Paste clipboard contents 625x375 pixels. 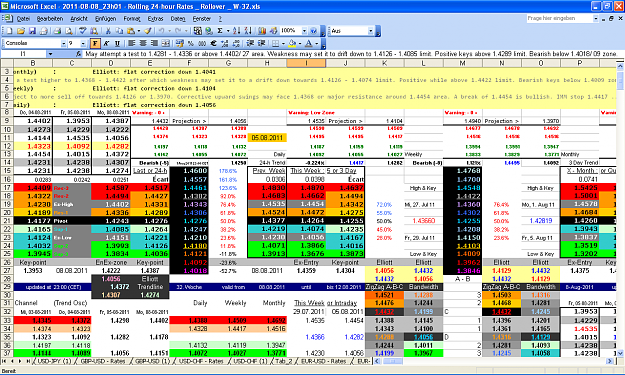pos(130,31)
